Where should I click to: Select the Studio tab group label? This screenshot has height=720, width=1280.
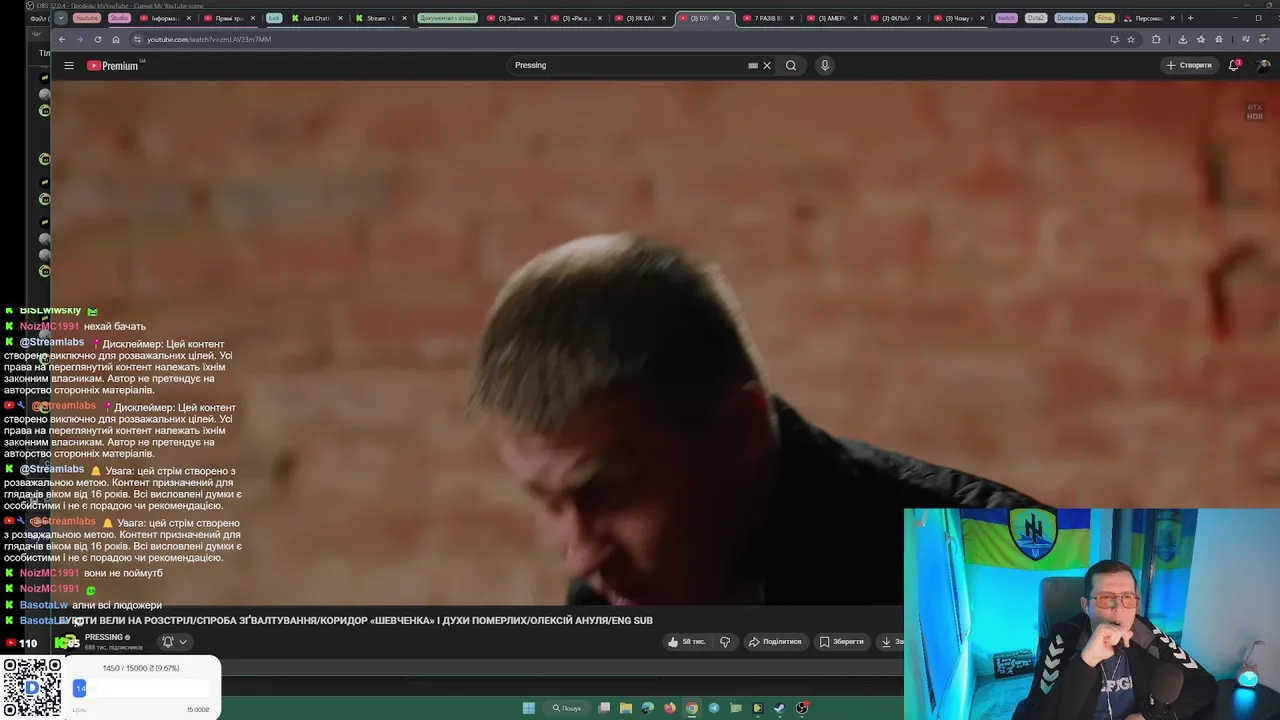119,18
